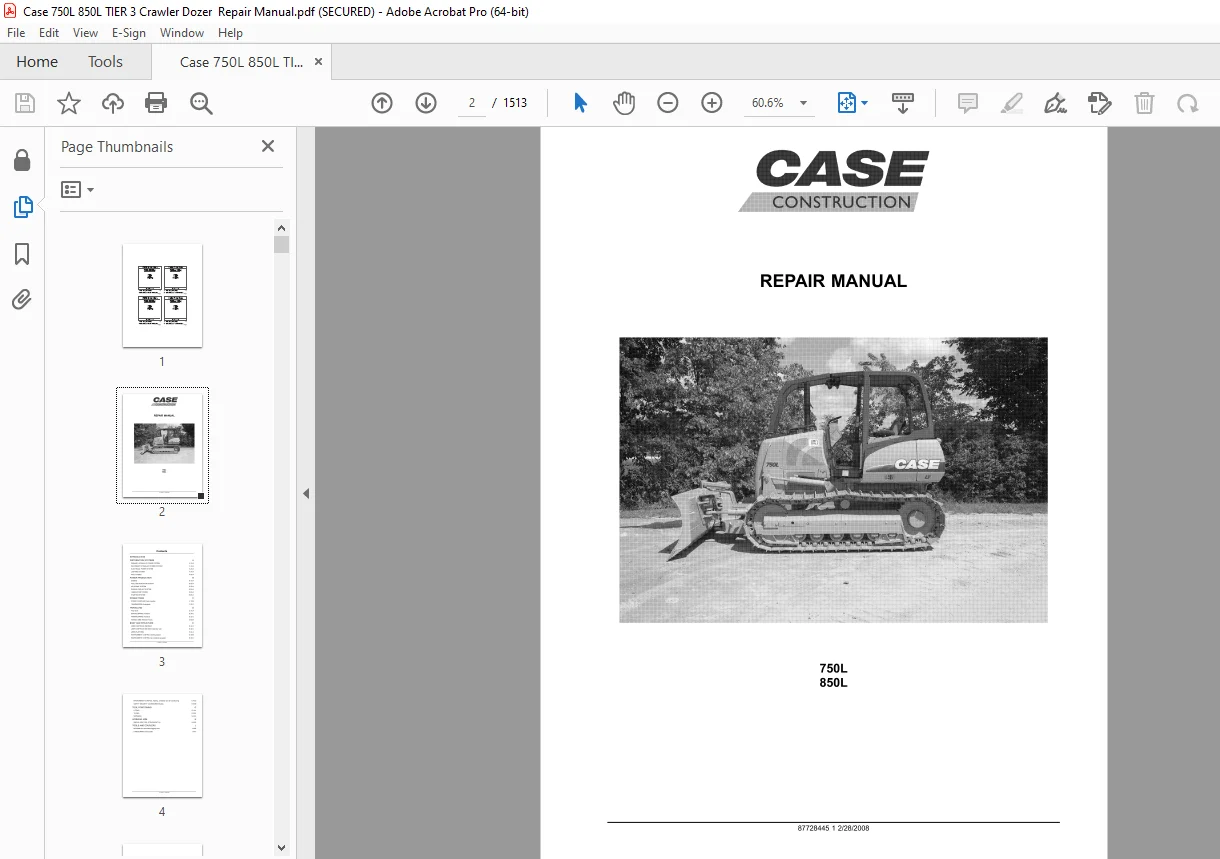Open the E-Sign menu

(129, 33)
